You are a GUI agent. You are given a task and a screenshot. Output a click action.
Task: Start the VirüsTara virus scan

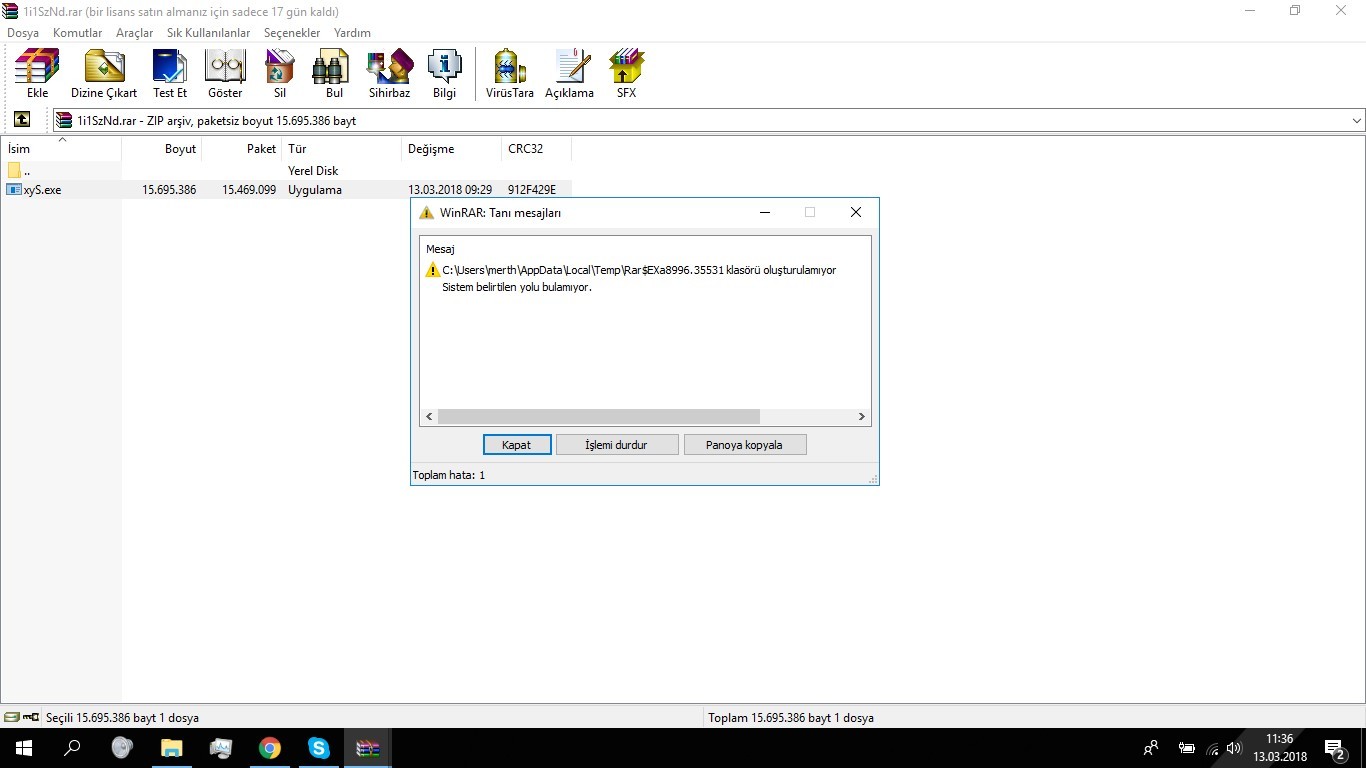pos(510,73)
